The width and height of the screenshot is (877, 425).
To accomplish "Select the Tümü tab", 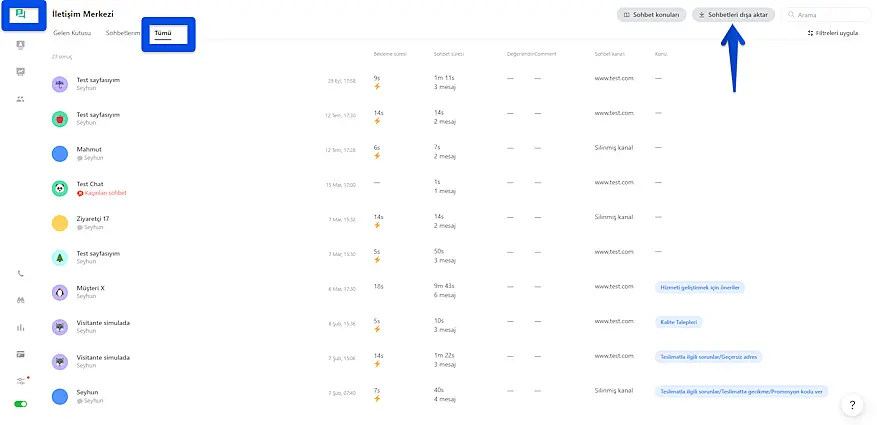I will pos(161,33).
